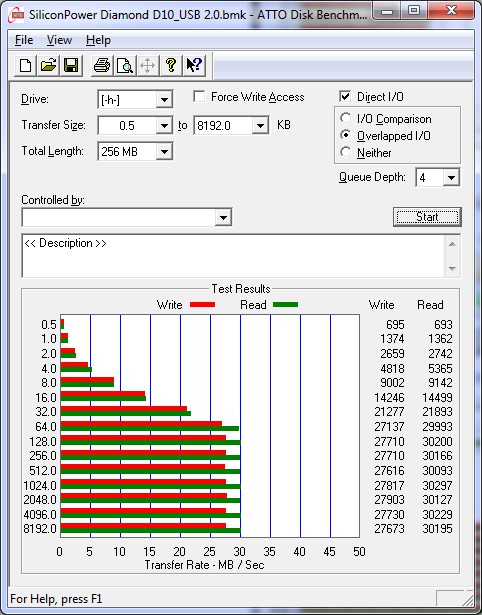The width and height of the screenshot is (482, 615).
Task: Click the Description scrollbar up arrow
Action: (x=452, y=244)
